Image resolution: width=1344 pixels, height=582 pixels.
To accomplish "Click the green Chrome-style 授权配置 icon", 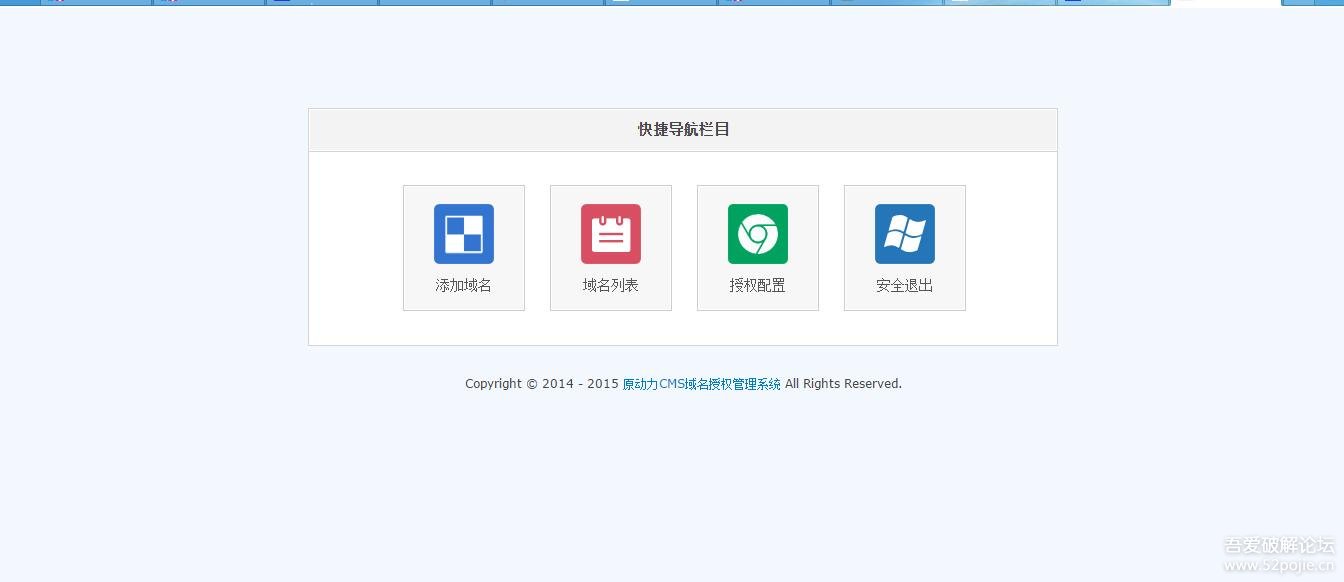I will pyautogui.click(x=757, y=233).
